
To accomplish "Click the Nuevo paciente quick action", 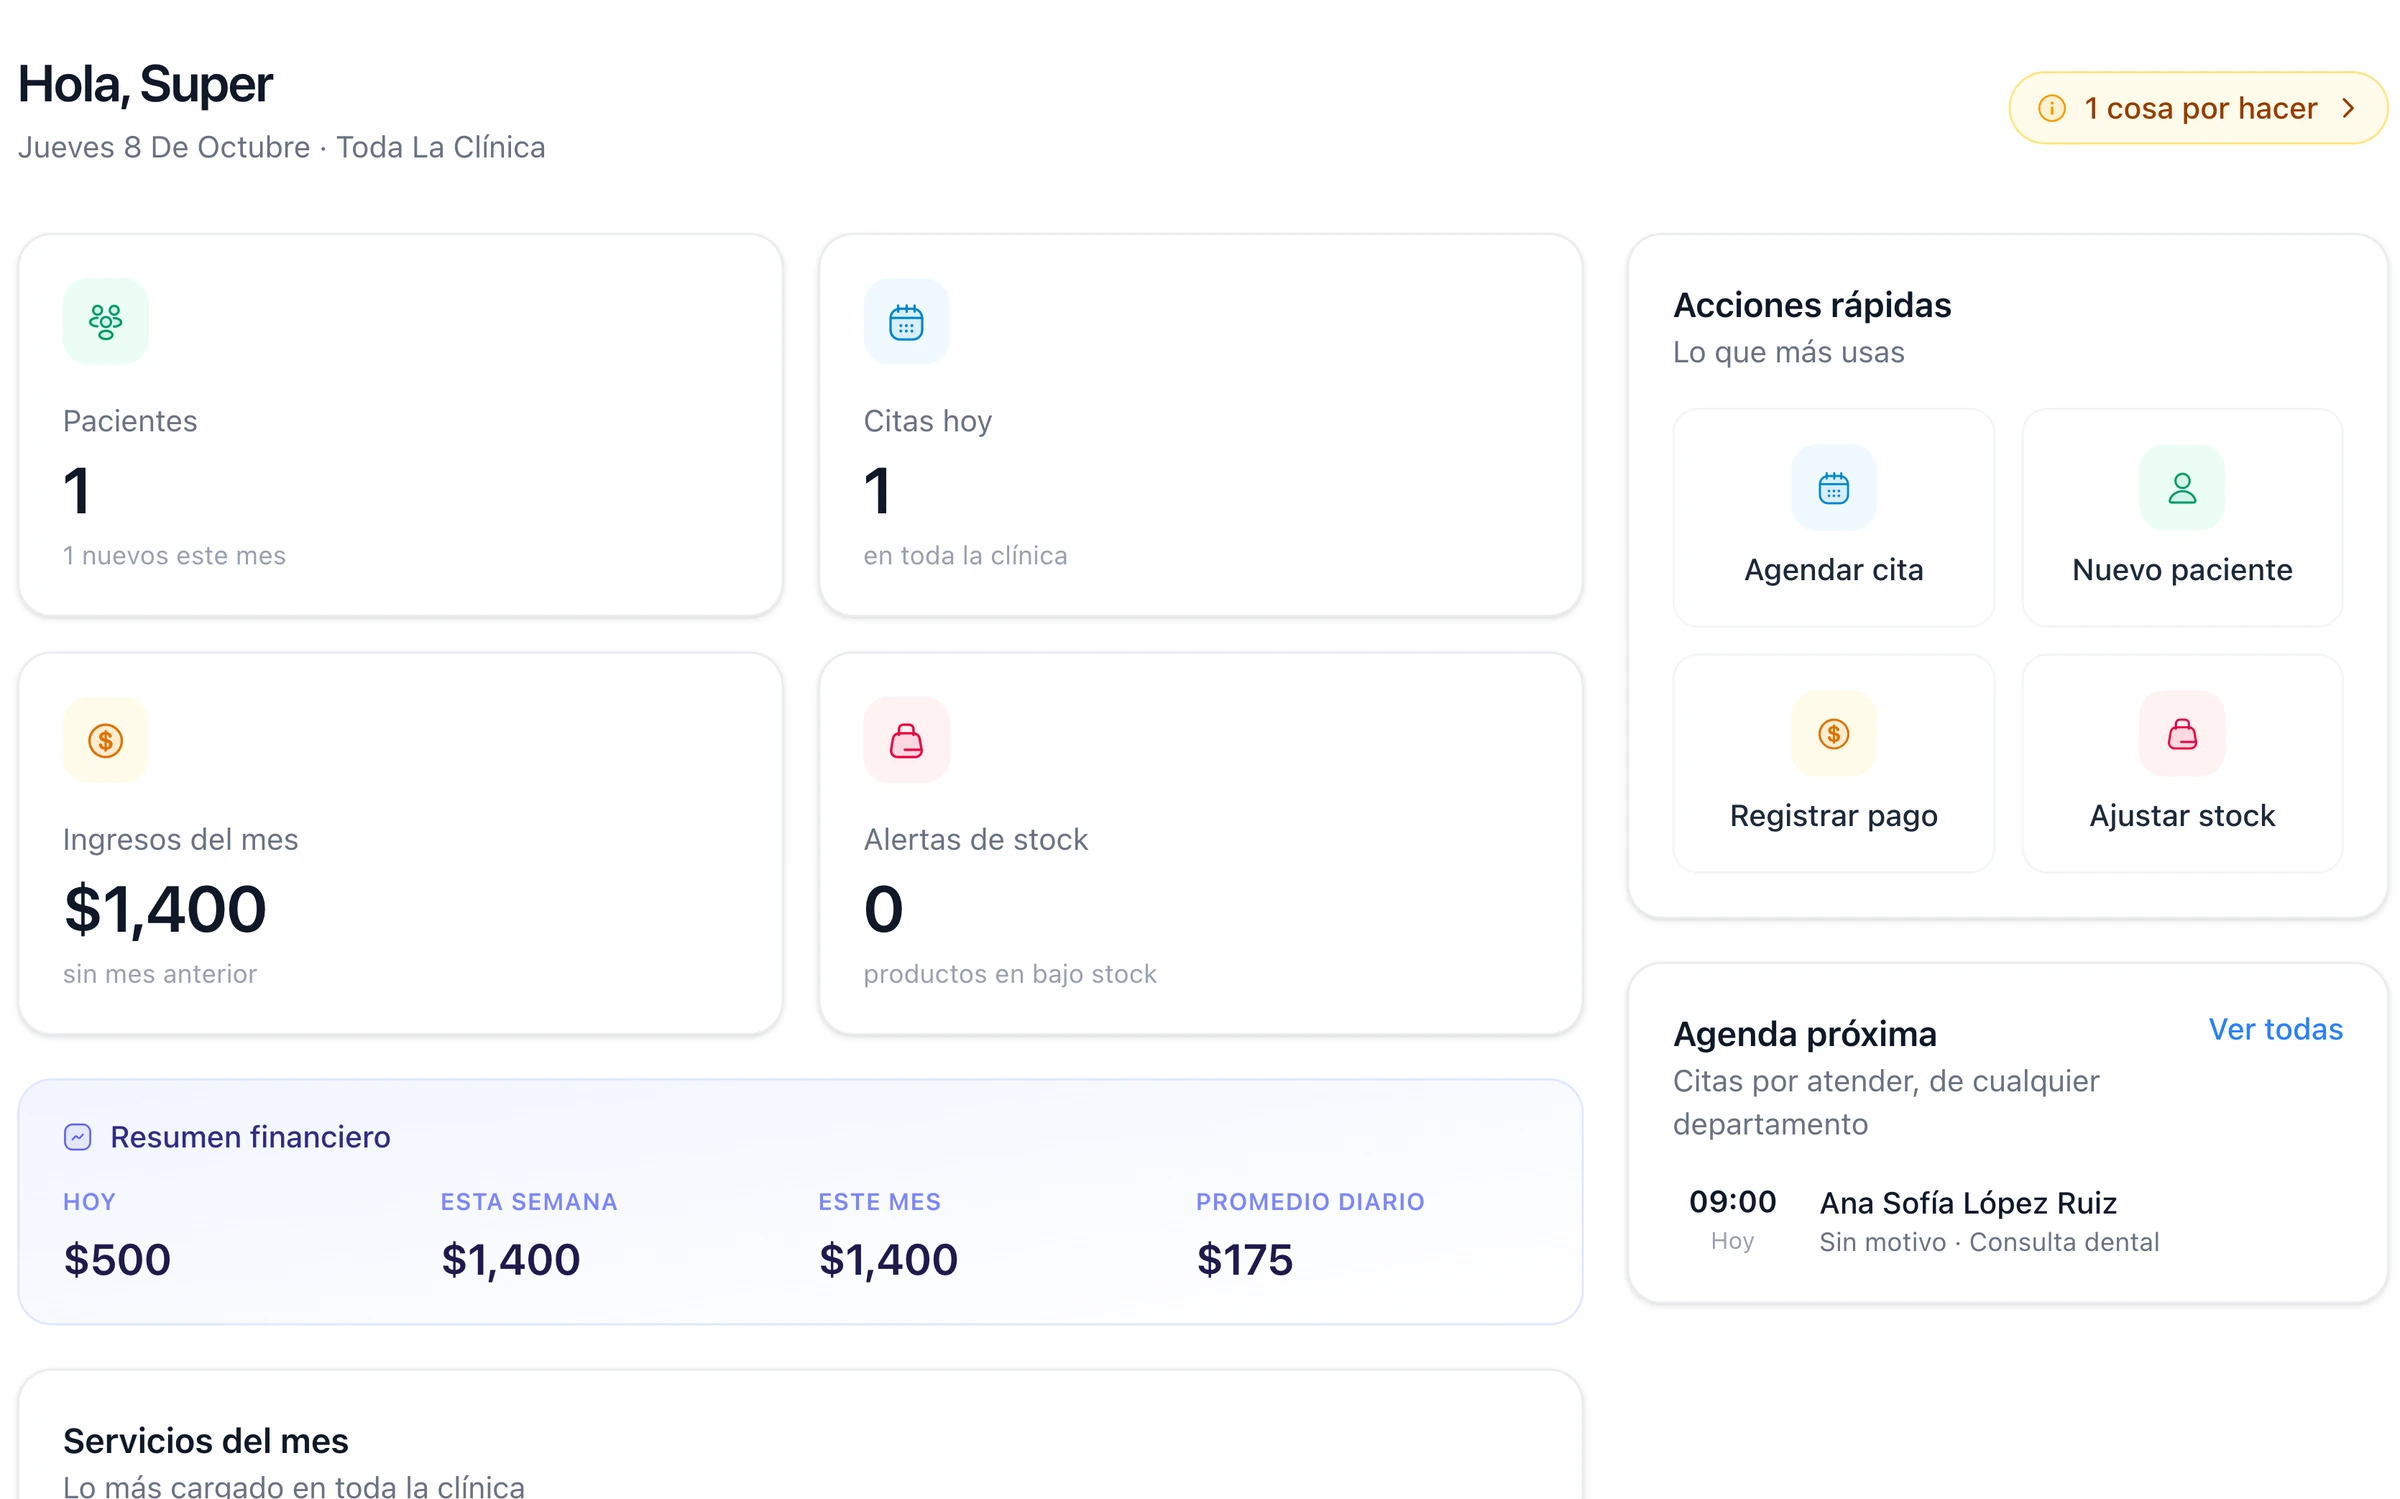I will 2182,517.
